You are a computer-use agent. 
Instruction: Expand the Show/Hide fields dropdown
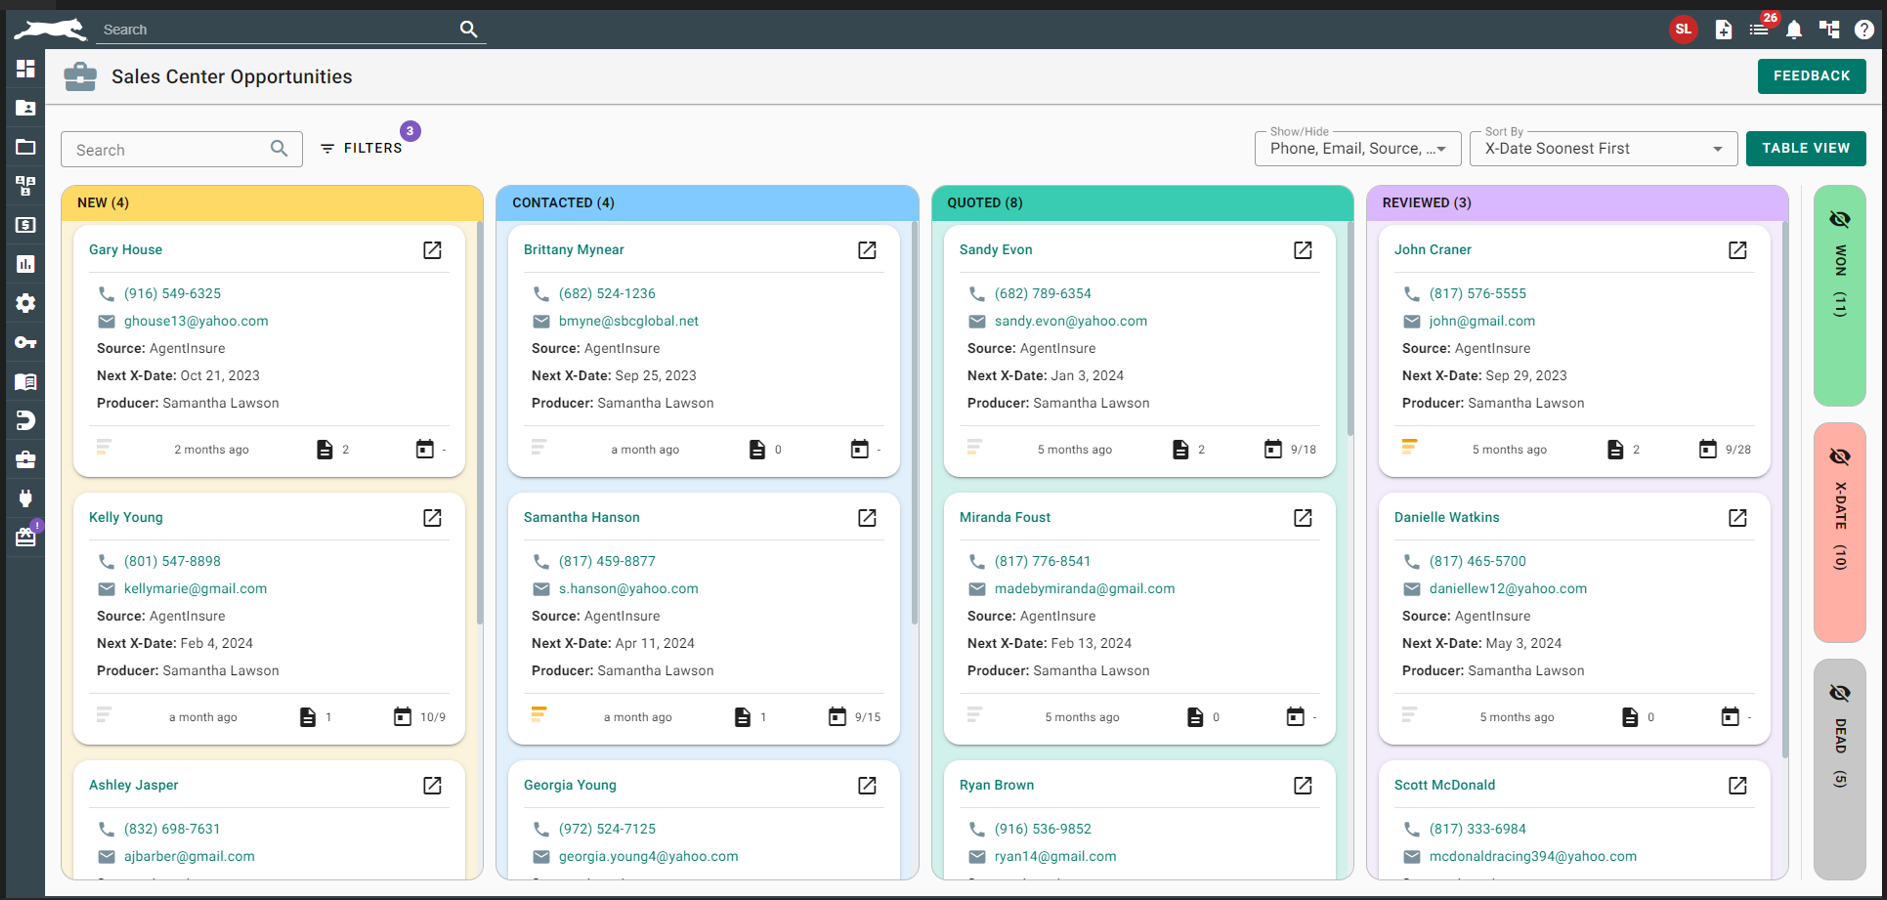[x=1357, y=149]
